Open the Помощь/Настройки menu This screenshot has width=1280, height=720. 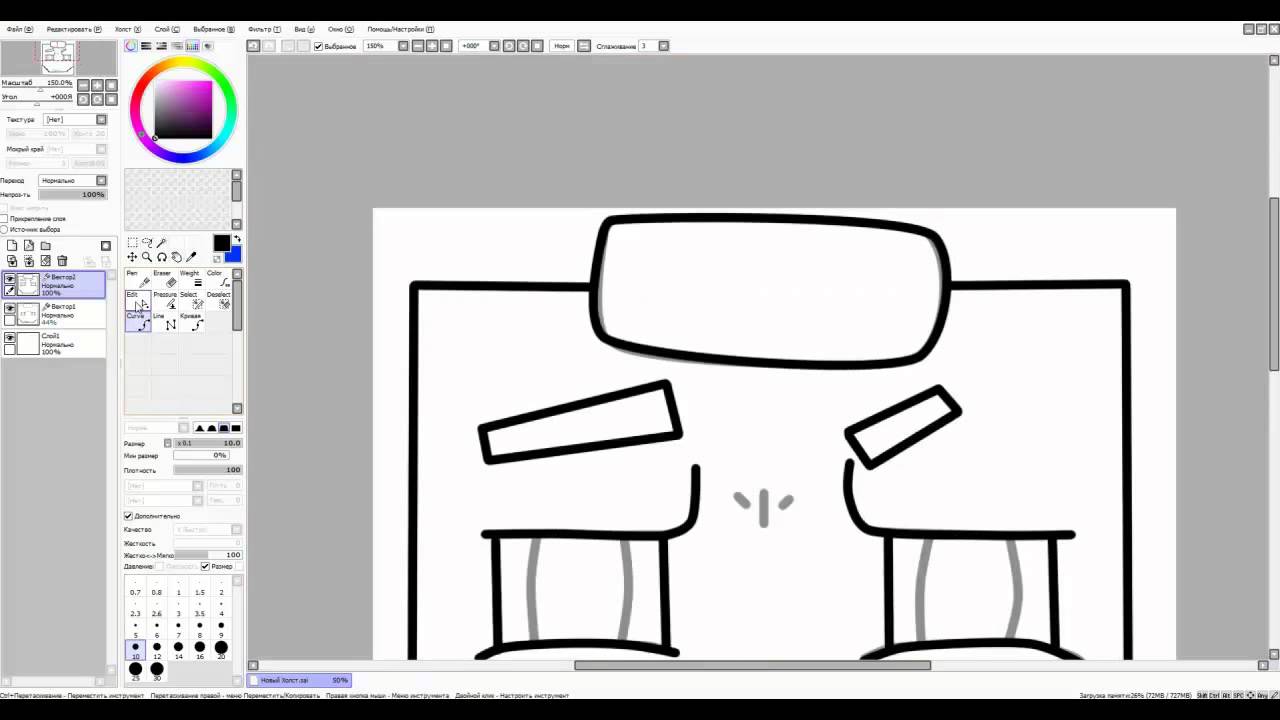[401, 29]
